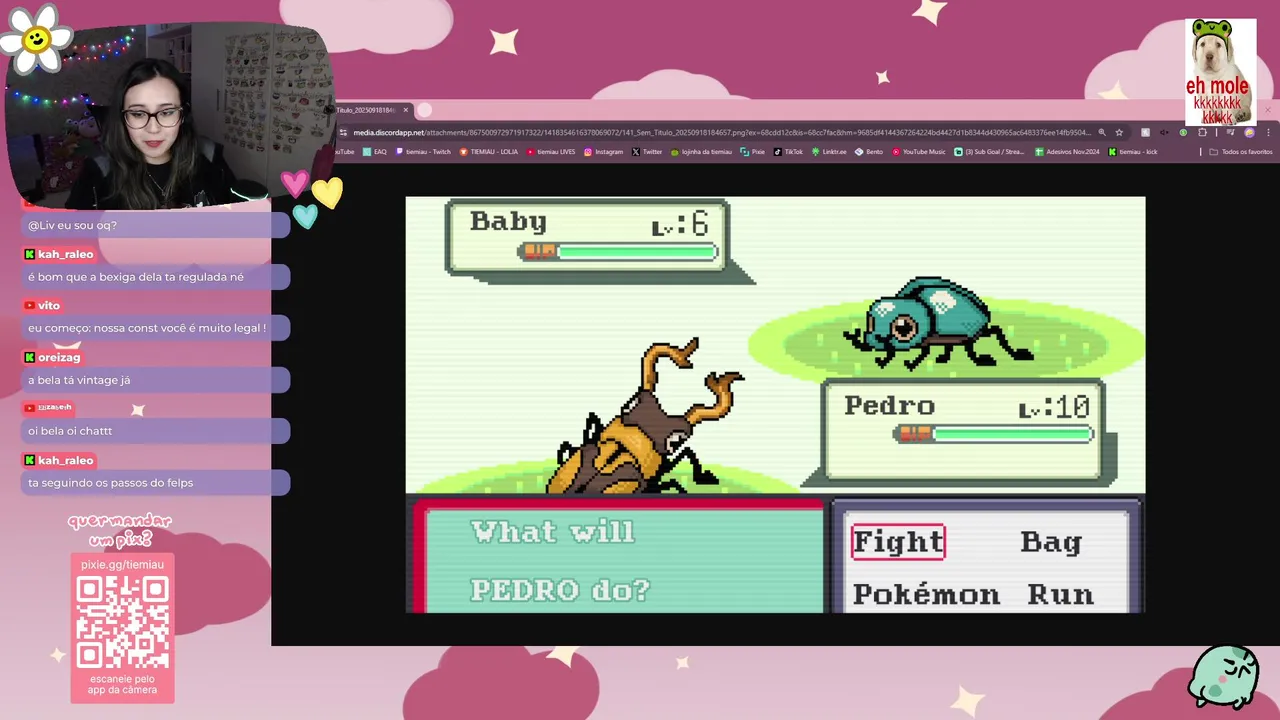
Task: Click the site info icon before URL
Action: (x=343, y=132)
